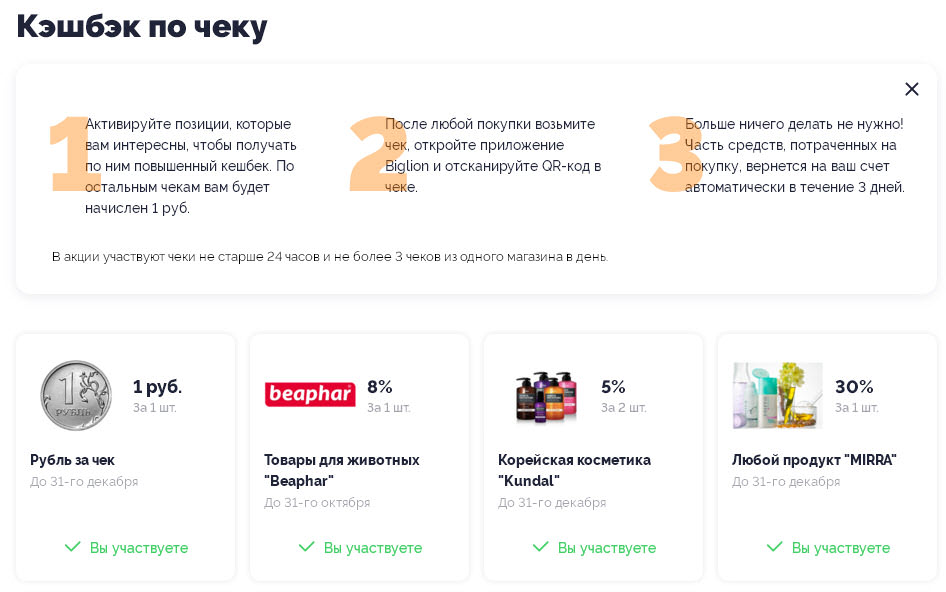946x592 pixels.
Task: Click the MIRRA product image
Action: [777, 395]
